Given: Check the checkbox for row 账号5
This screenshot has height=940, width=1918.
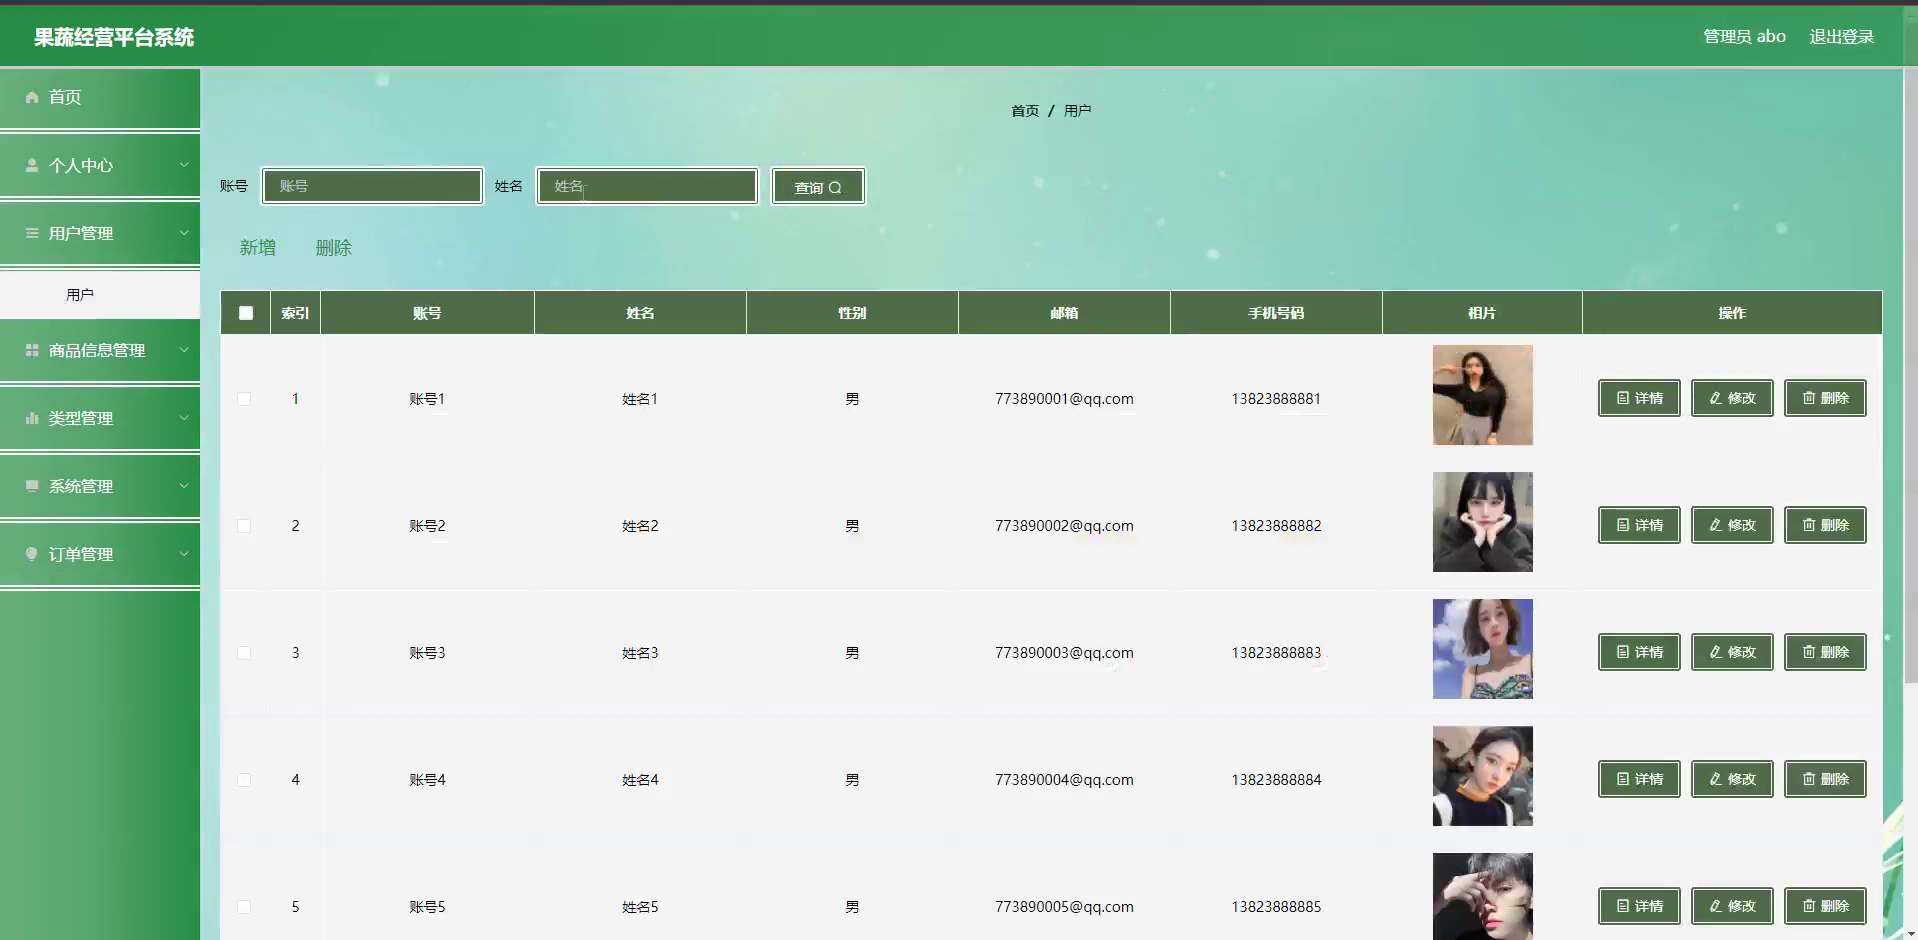Looking at the screenshot, I should point(244,907).
